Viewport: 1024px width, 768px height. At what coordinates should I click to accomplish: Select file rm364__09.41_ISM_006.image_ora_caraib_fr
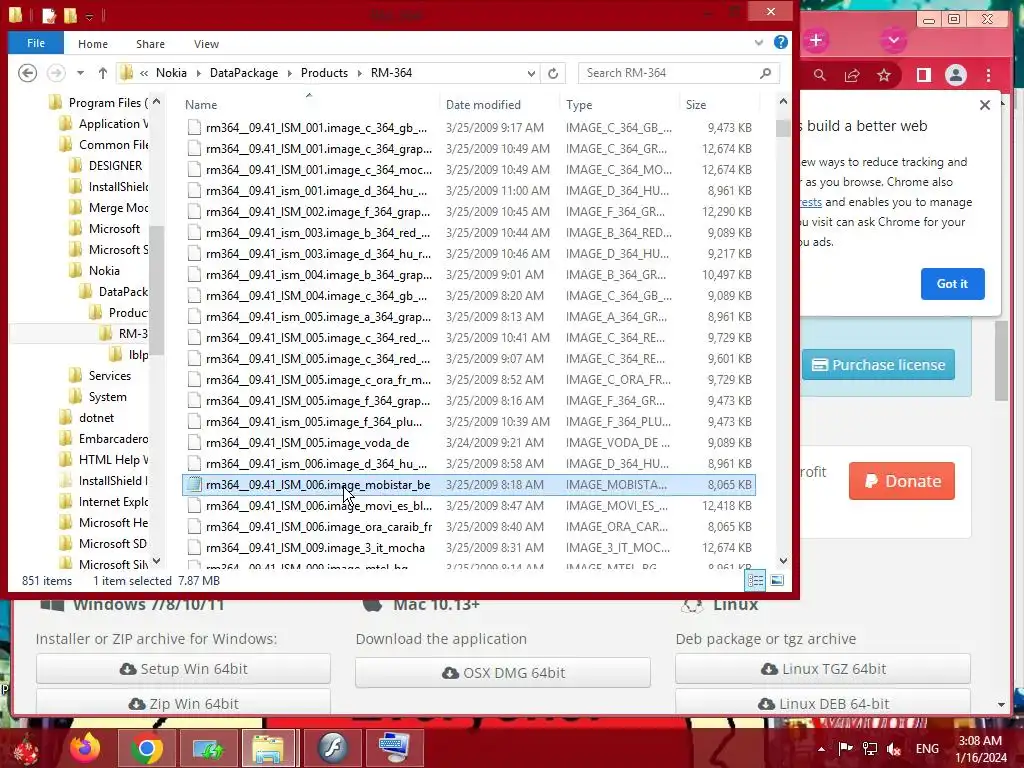468,526
